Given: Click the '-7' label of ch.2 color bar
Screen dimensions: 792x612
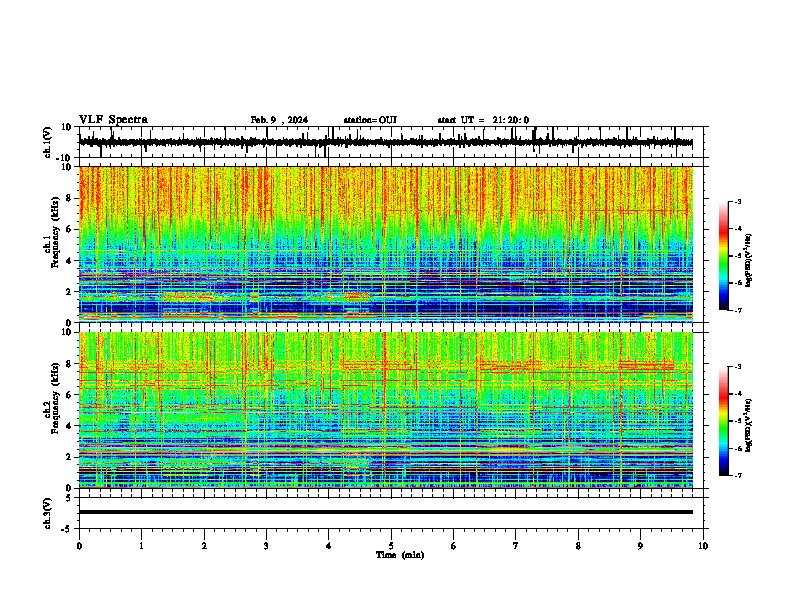Looking at the screenshot, I should coord(737,475).
